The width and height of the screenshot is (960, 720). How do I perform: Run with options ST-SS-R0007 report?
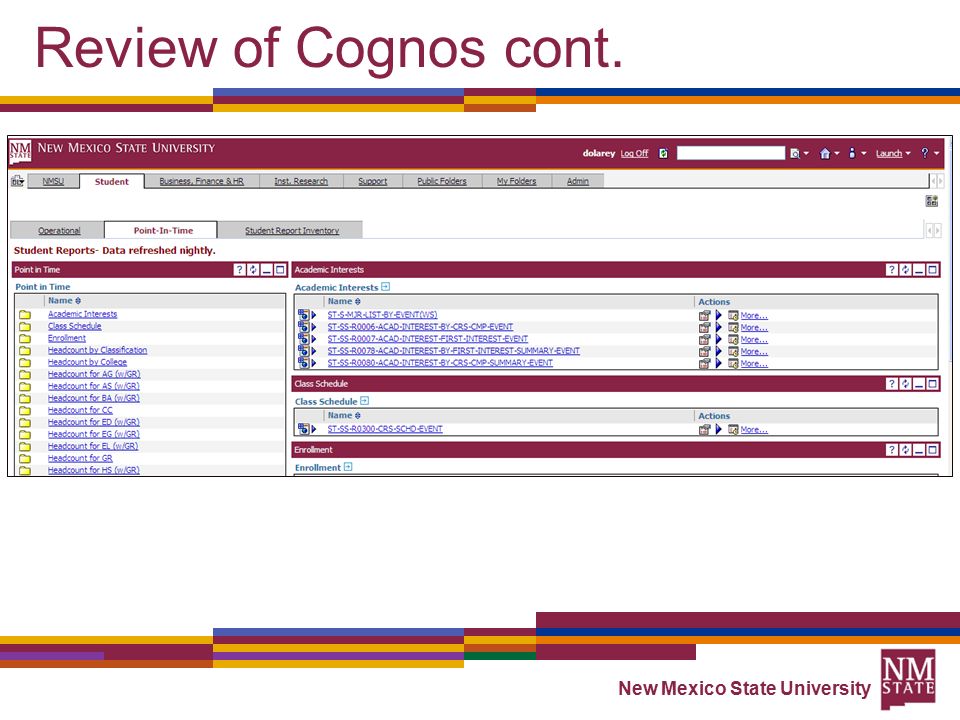pyautogui.click(x=719, y=339)
